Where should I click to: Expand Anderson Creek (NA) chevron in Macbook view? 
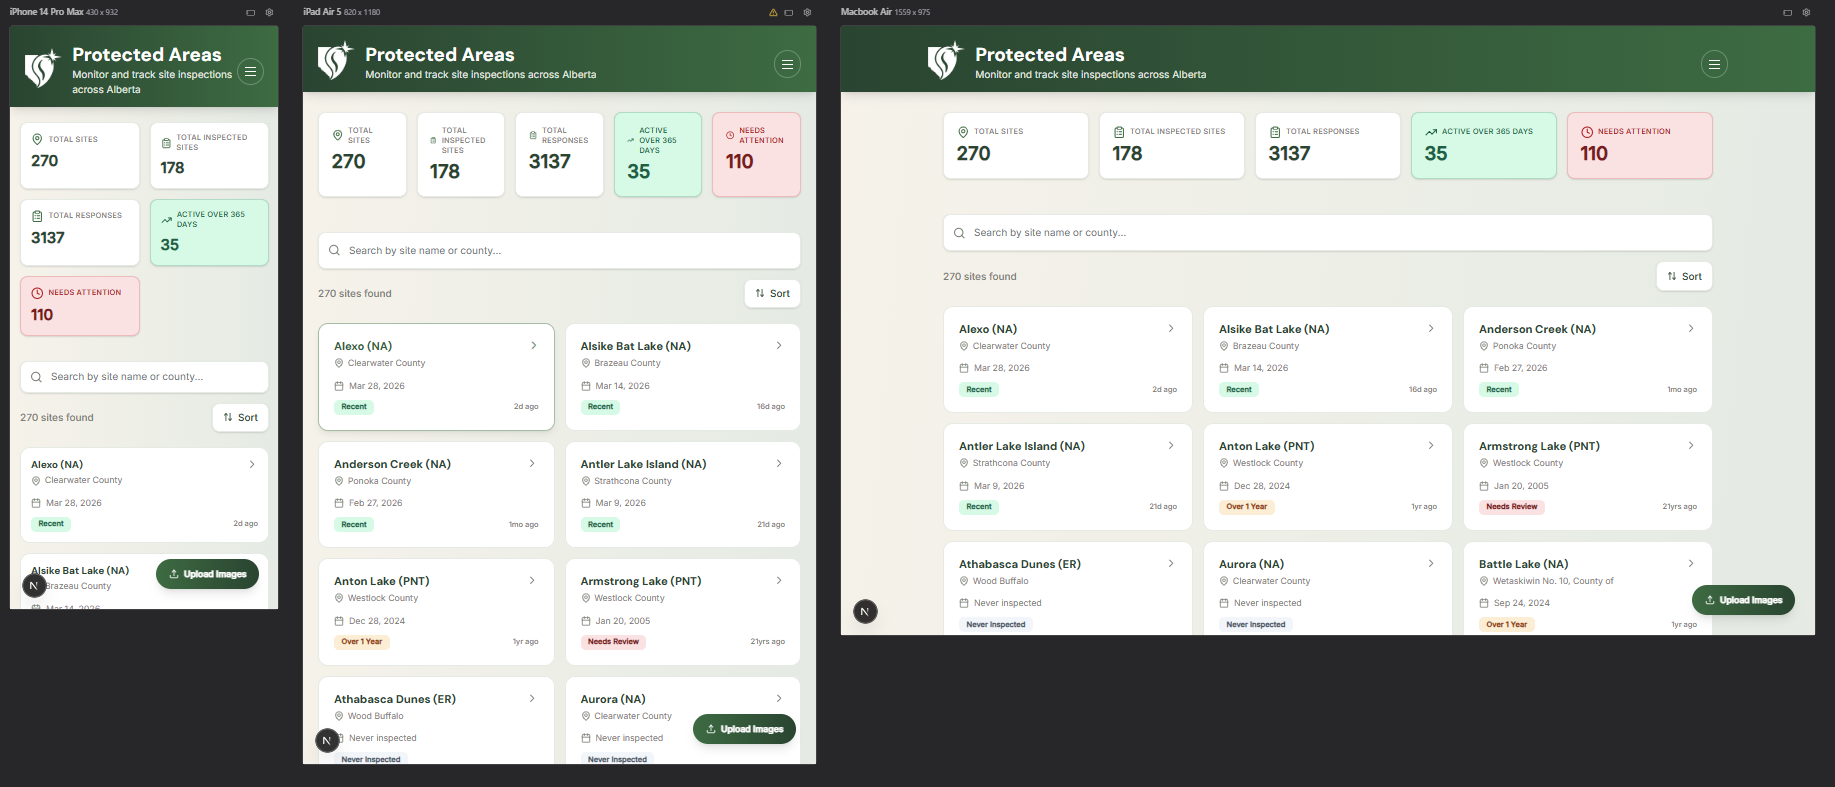tap(1691, 329)
